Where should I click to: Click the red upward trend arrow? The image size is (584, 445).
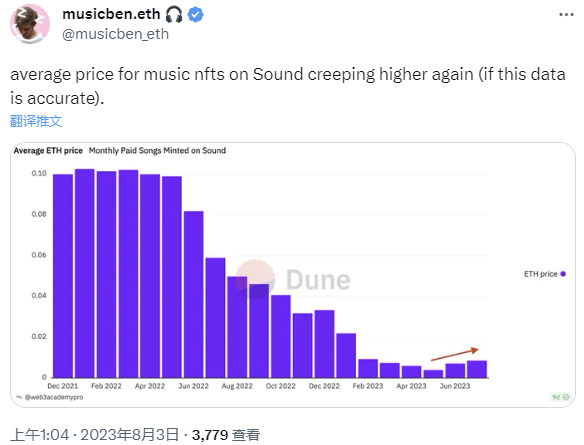454,354
